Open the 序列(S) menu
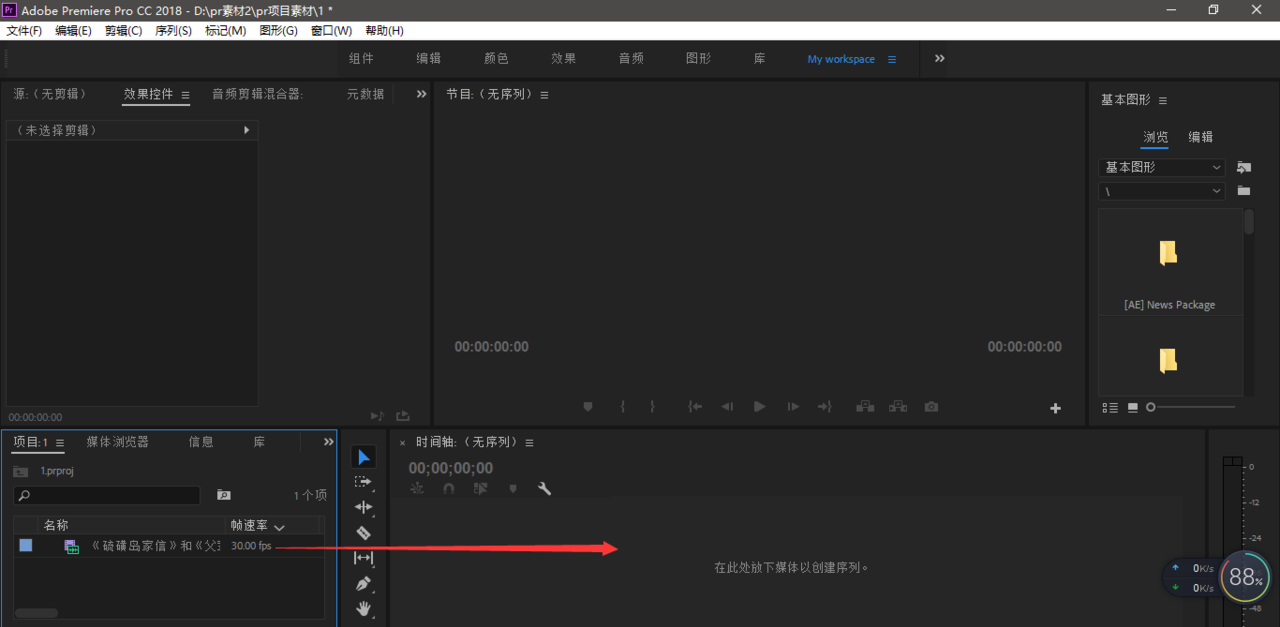Screen dimensions: 1280x627 [x=173, y=31]
